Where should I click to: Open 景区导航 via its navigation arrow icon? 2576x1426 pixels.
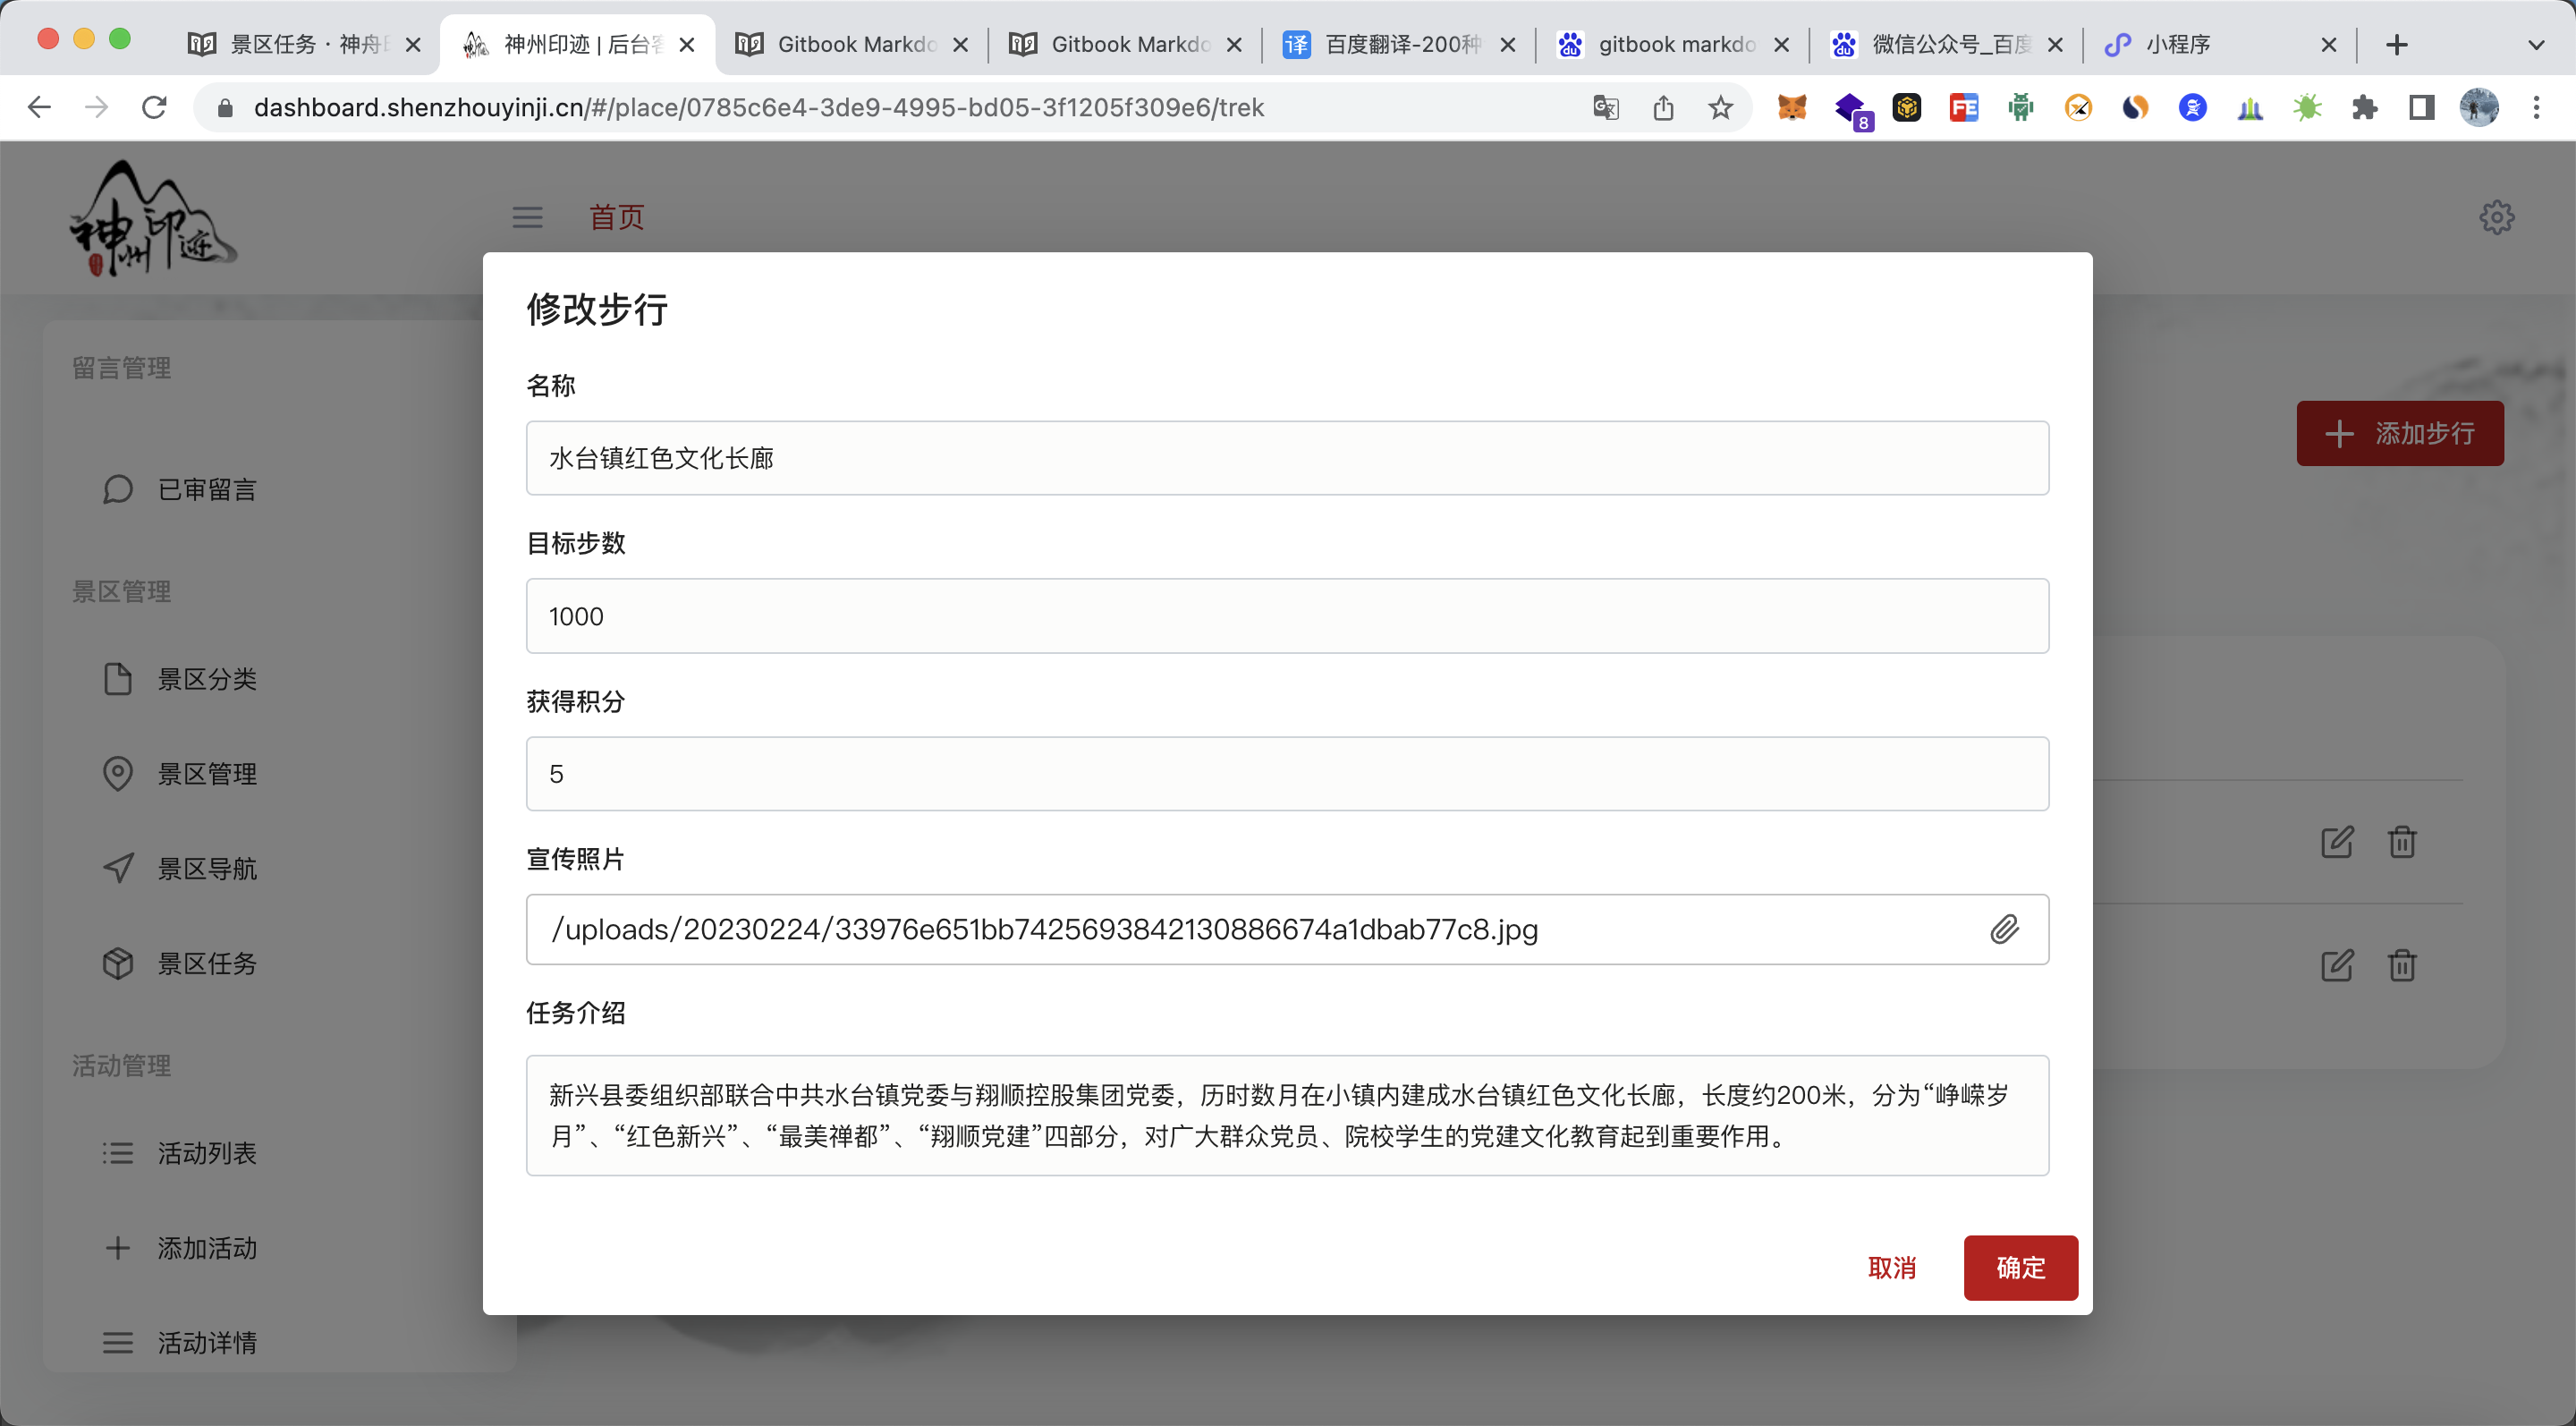117,868
